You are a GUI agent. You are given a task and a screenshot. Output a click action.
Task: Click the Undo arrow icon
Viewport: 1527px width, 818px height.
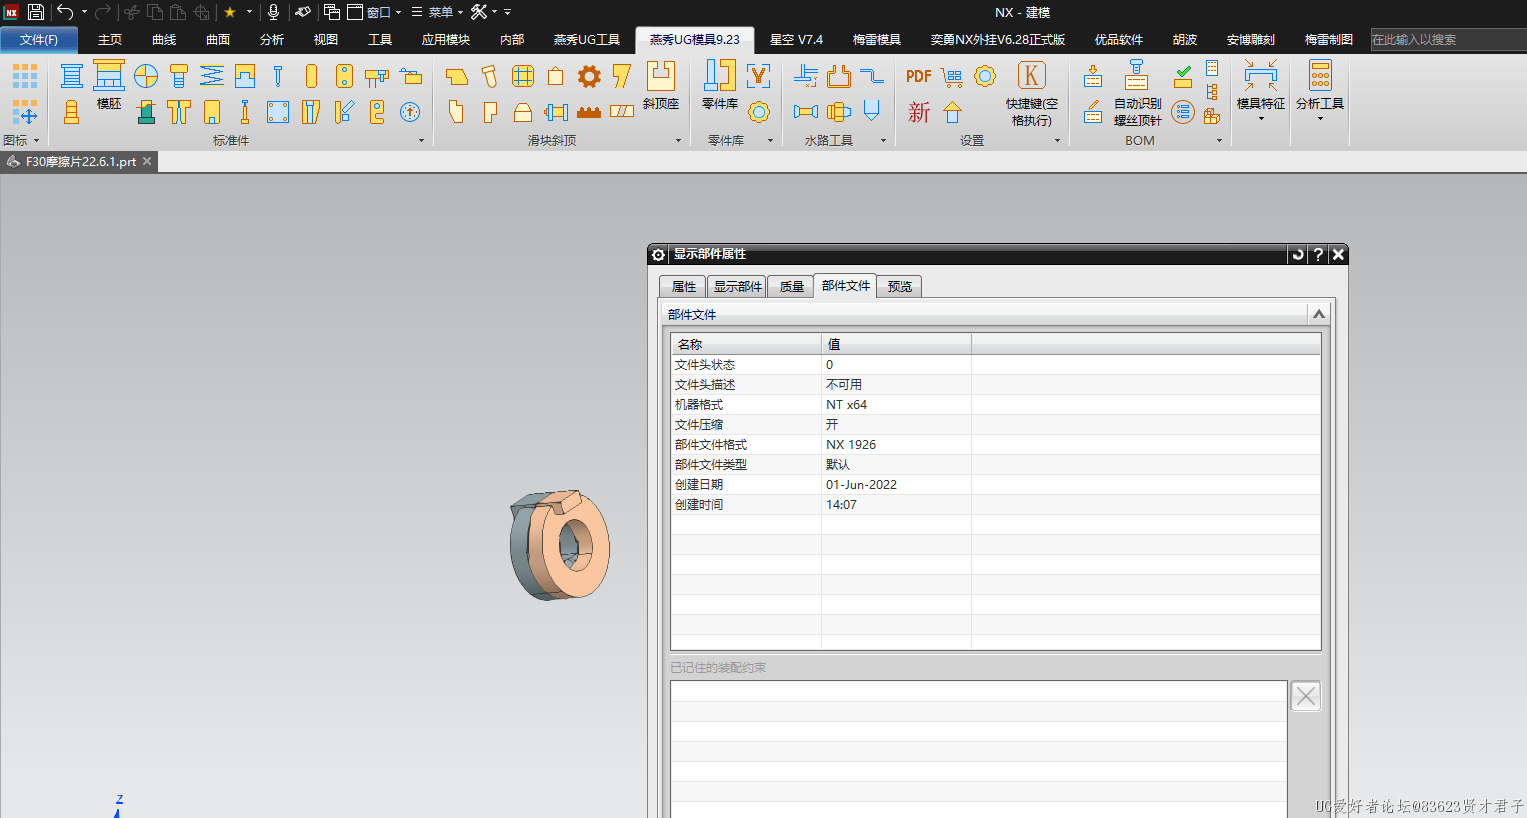pyautogui.click(x=65, y=12)
